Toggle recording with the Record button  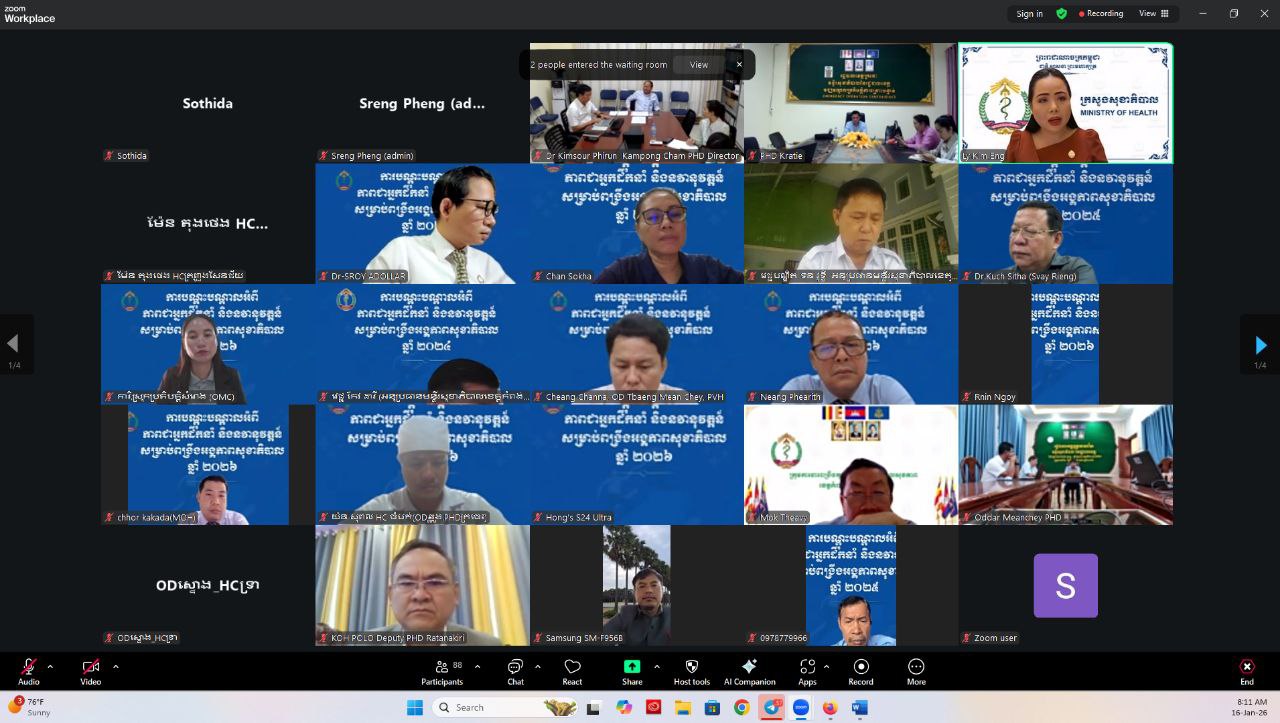pyautogui.click(x=861, y=672)
